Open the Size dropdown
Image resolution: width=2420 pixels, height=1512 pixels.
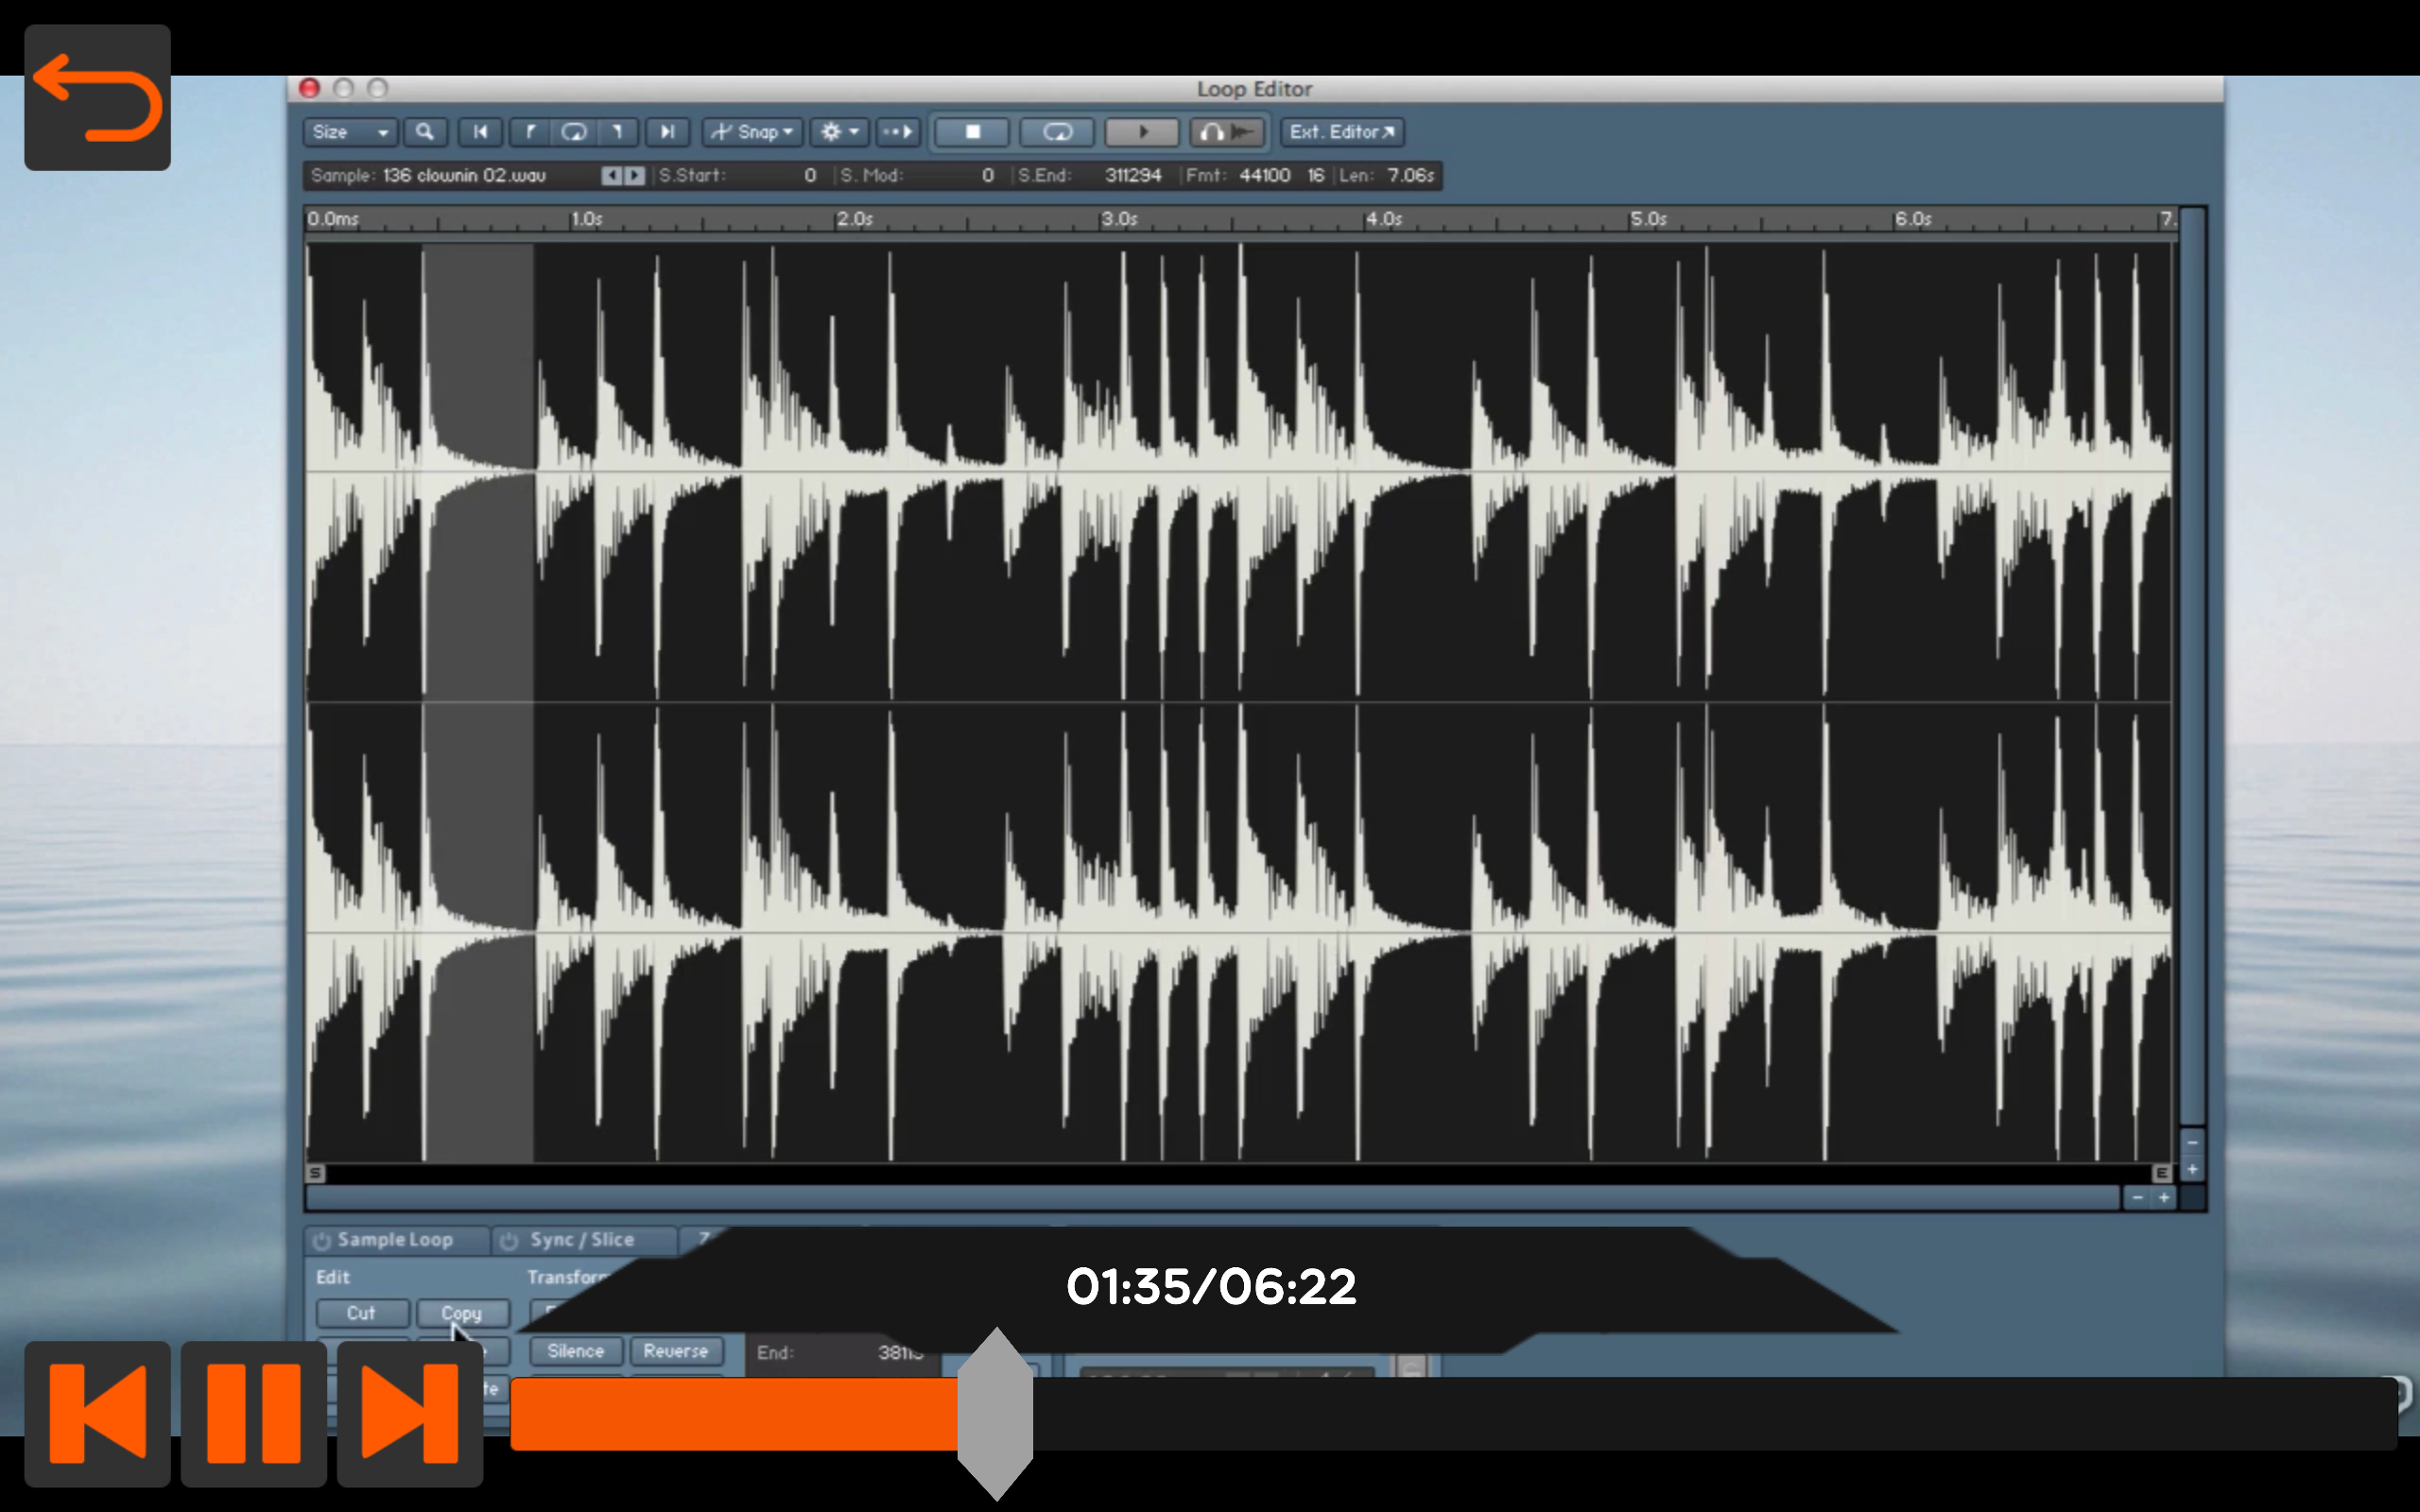click(350, 132)
